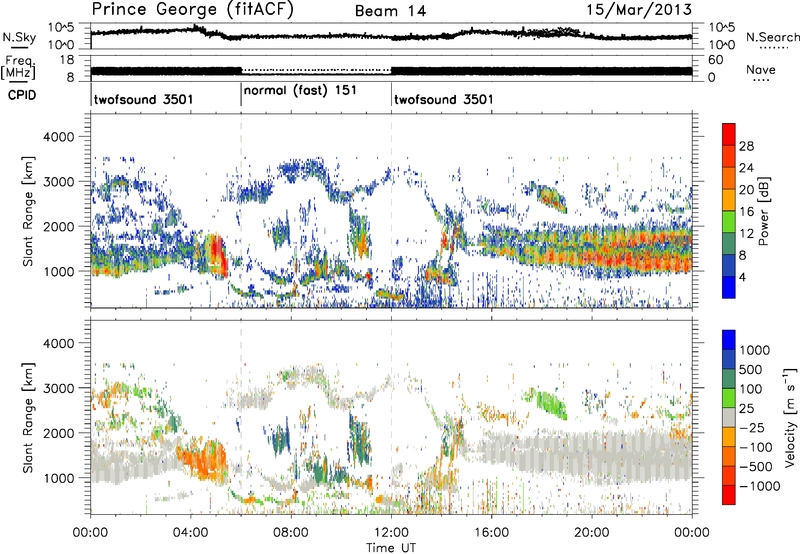Click the bright blue bottom segment of the power color bar
800x554 pixels.
pos(729,287)
